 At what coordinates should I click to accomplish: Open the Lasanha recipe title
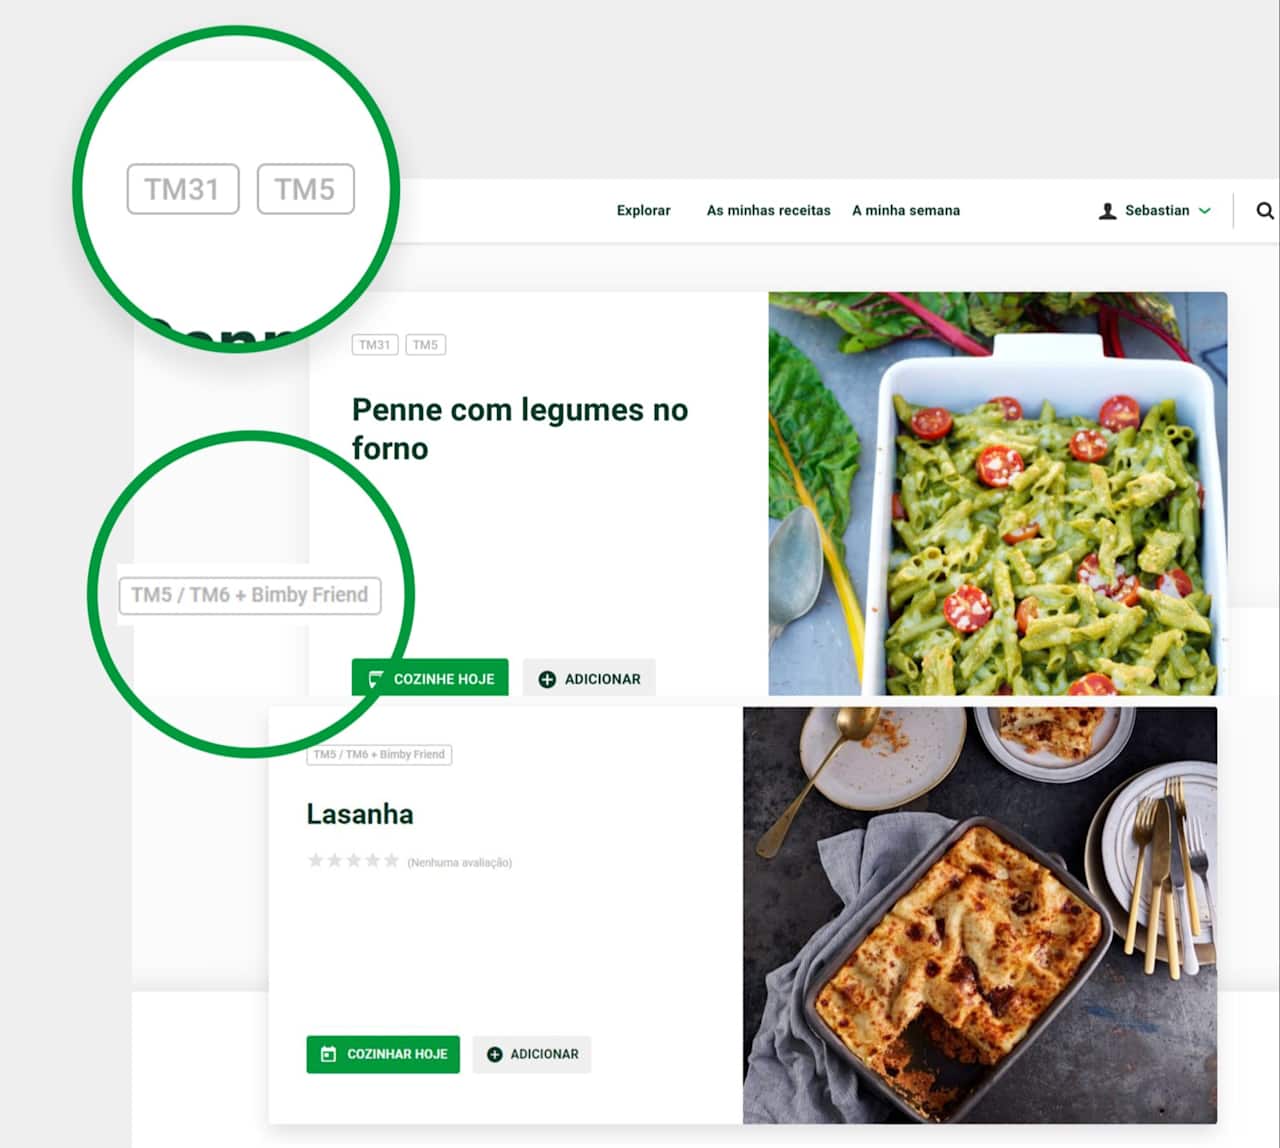point(360,814)
